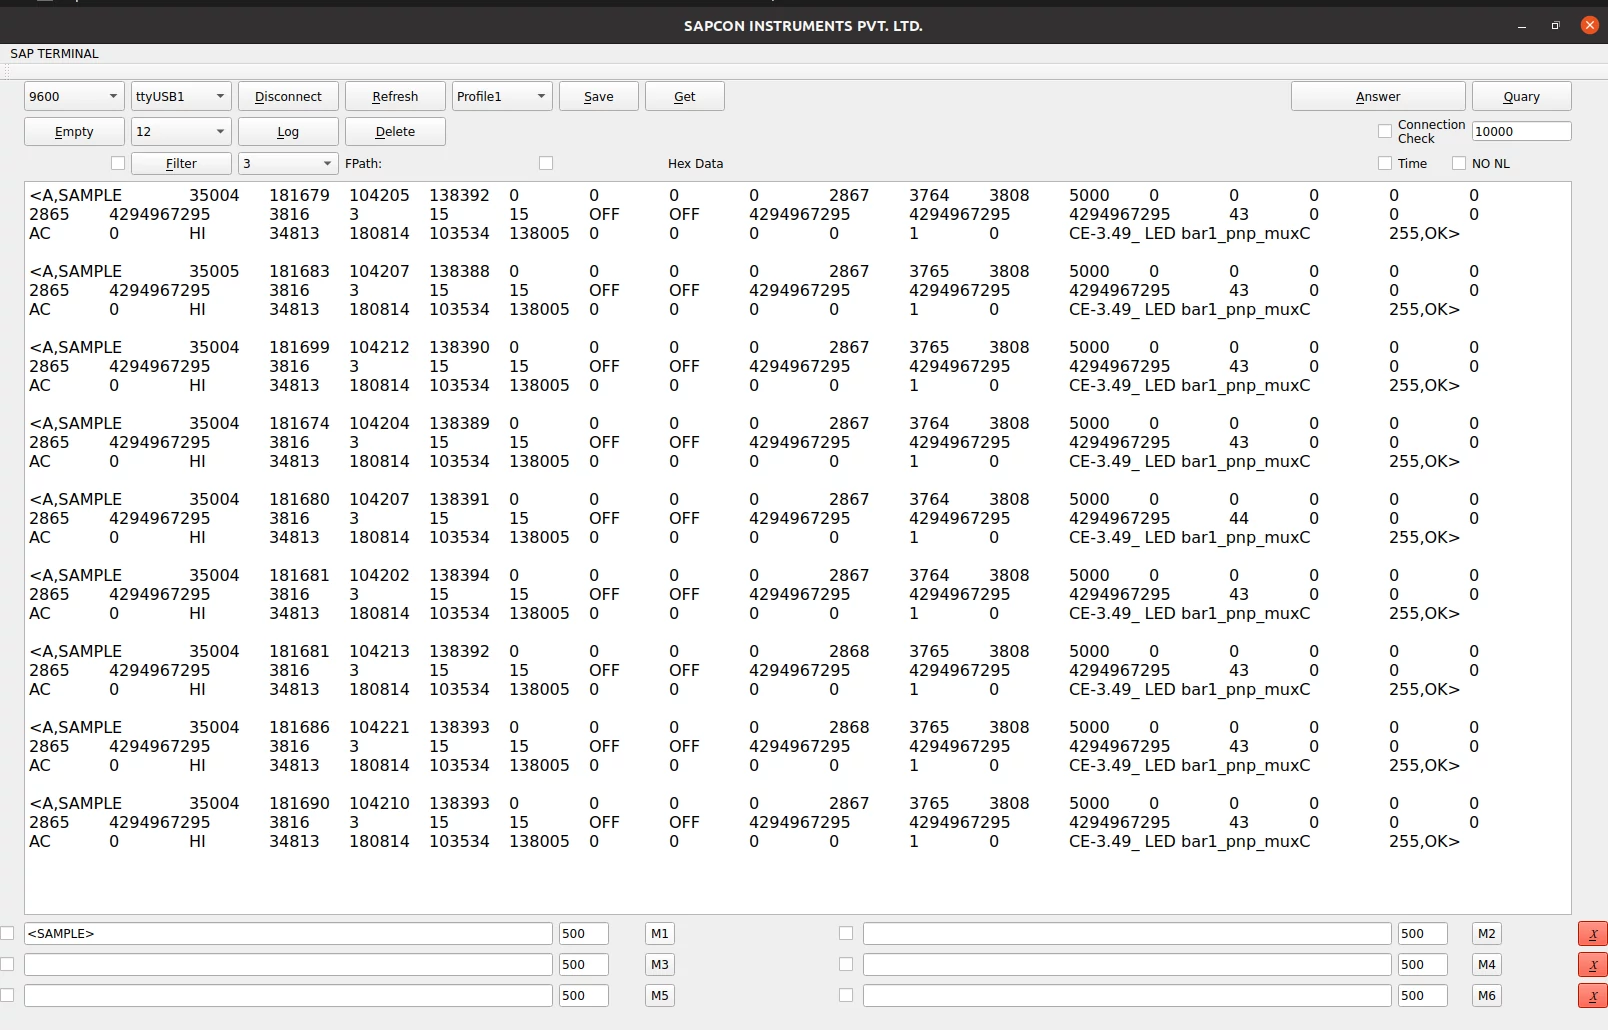1608x1030 pixels.
Task: Tick the checkbox left of the M4 macro field
Action: pyautogui.click(x=846, y=964)
